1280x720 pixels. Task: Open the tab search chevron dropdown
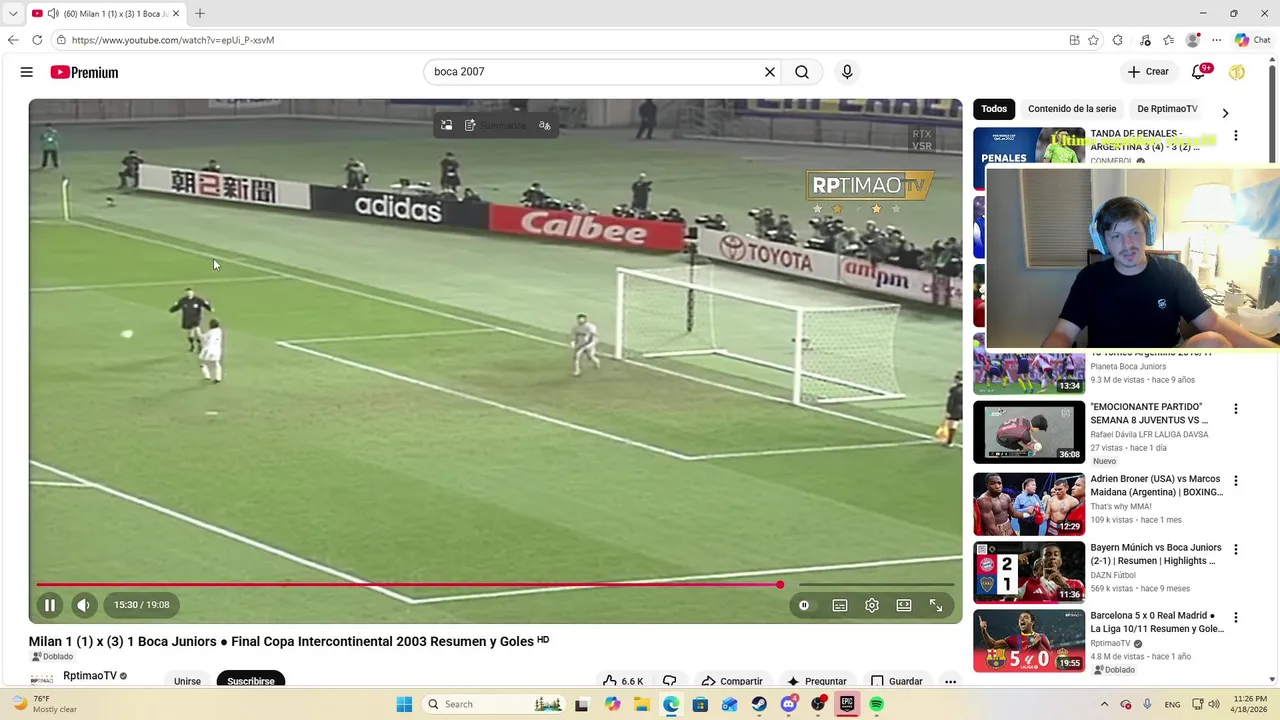pyautogui.click(x=13, y=13)
